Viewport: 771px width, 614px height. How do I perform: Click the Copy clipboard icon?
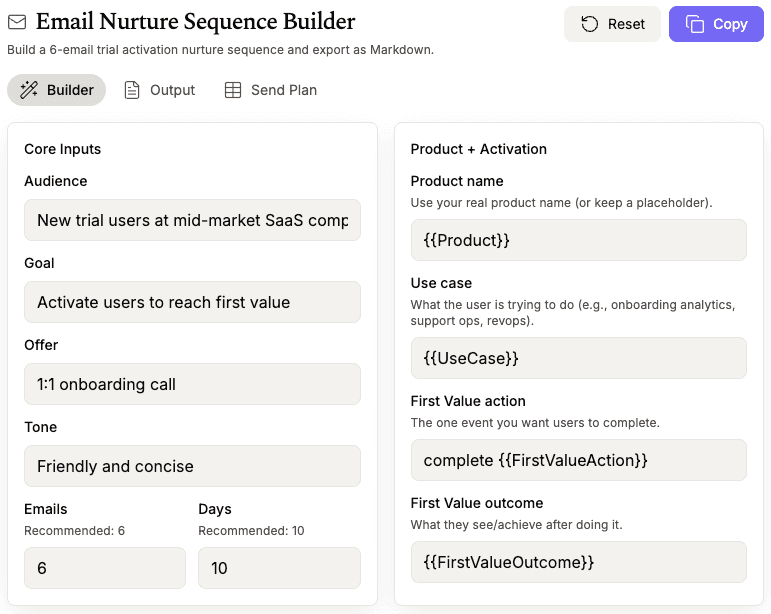coord(695,24)
